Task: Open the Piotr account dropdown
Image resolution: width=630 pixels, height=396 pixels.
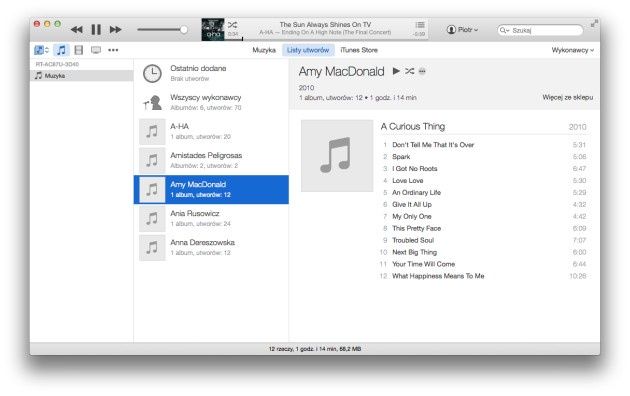Action: click(462, 29)
